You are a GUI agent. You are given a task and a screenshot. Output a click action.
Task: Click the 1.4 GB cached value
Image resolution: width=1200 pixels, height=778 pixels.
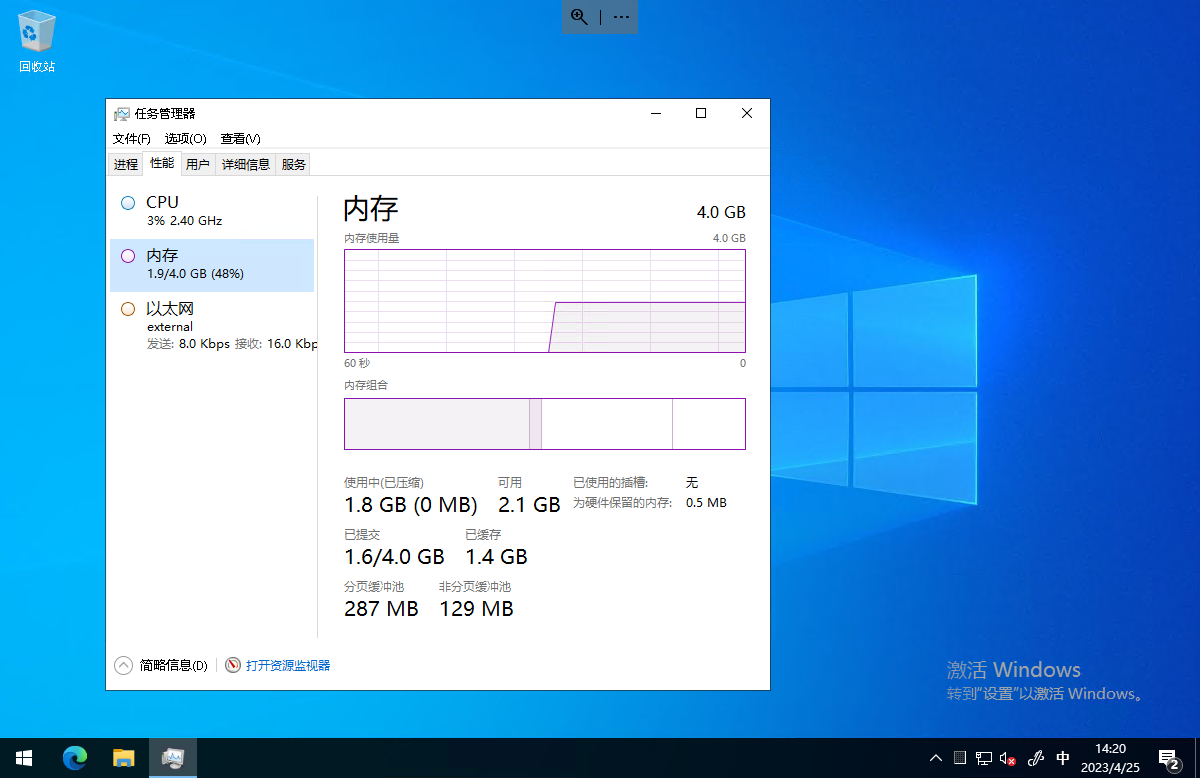tap(496, 557)
